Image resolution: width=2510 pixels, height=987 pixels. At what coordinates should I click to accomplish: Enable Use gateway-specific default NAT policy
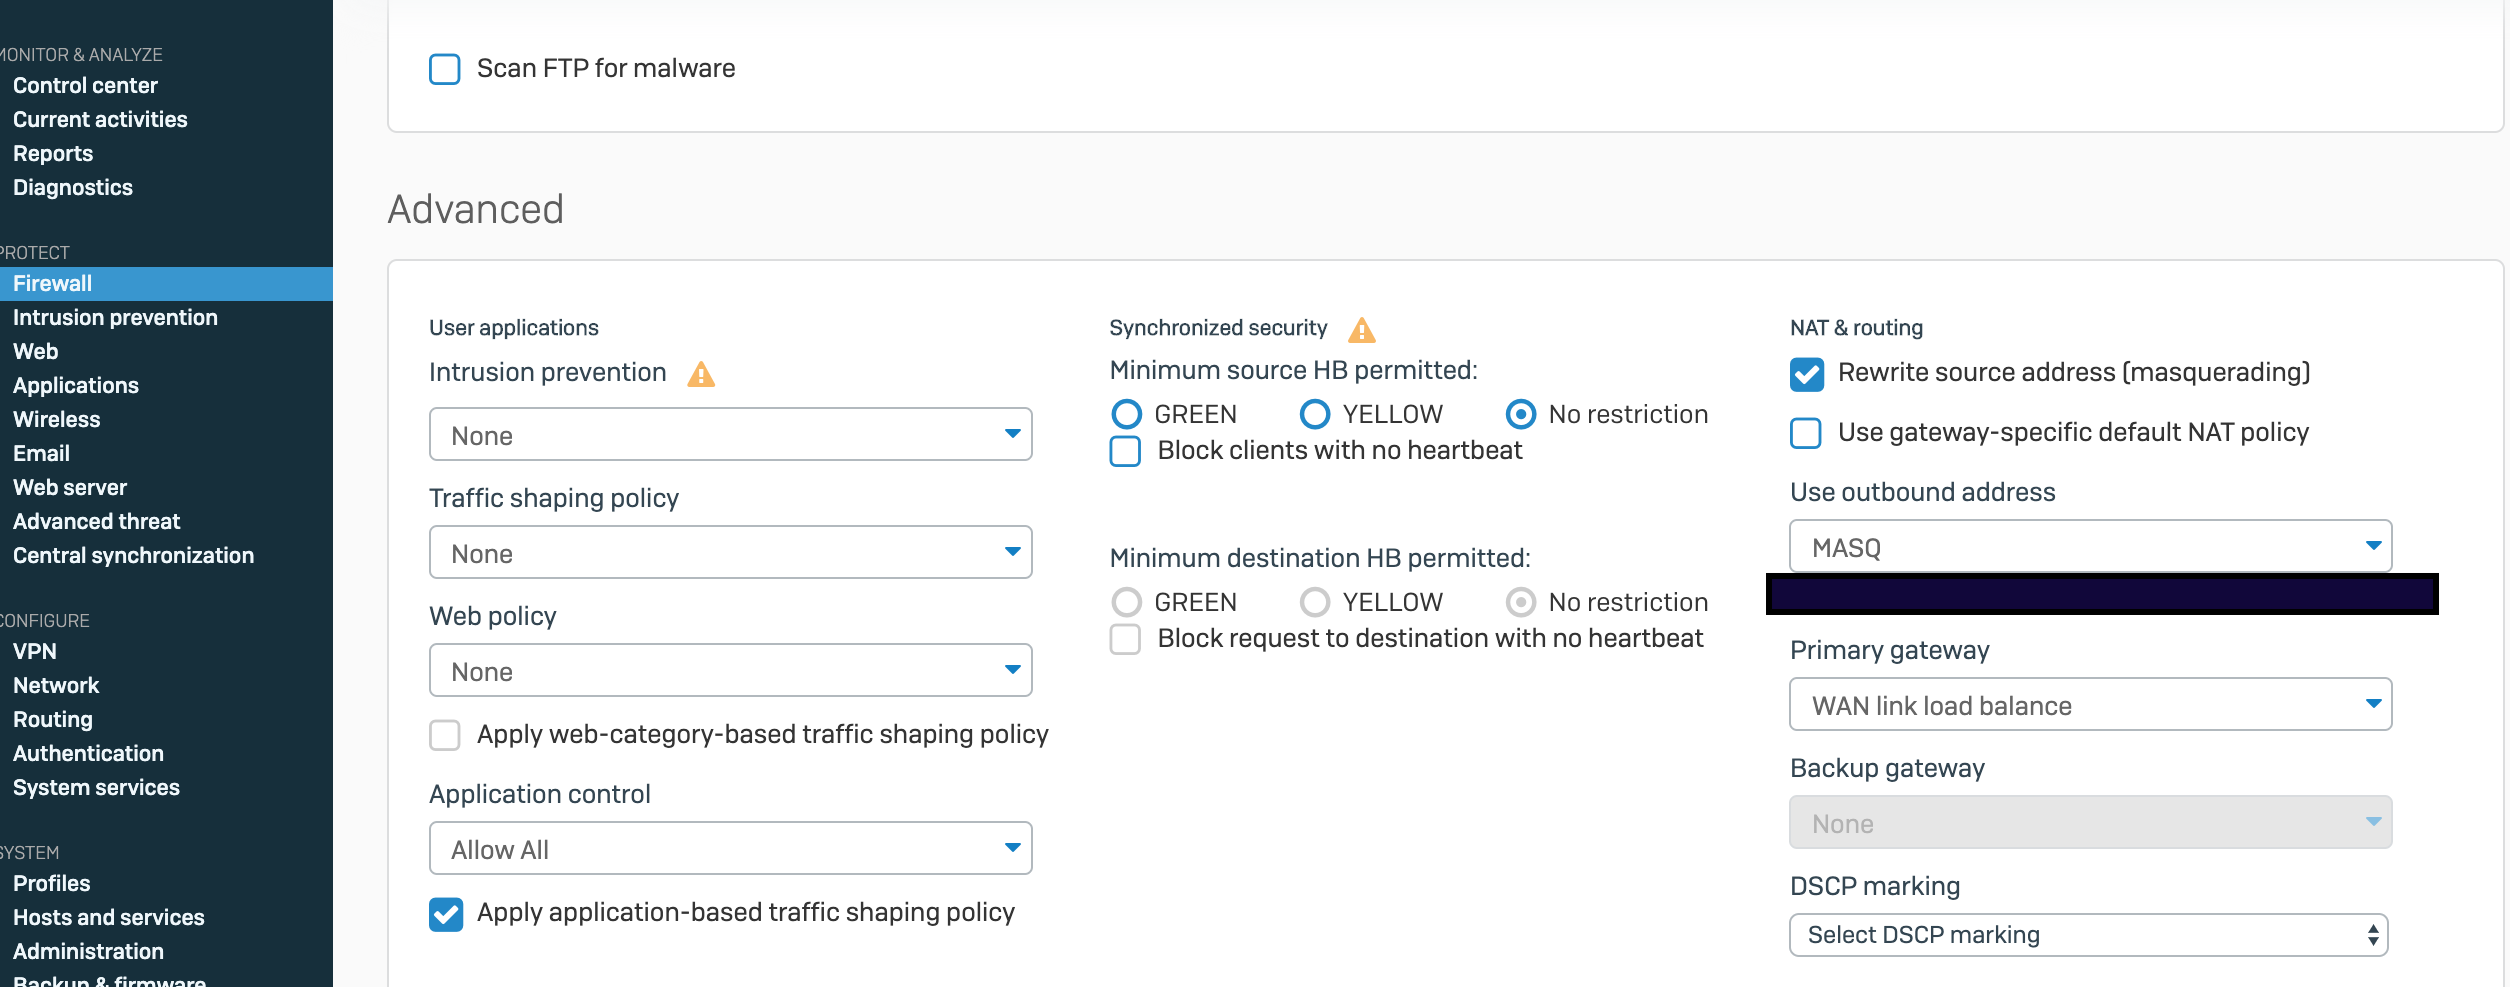1806,433
